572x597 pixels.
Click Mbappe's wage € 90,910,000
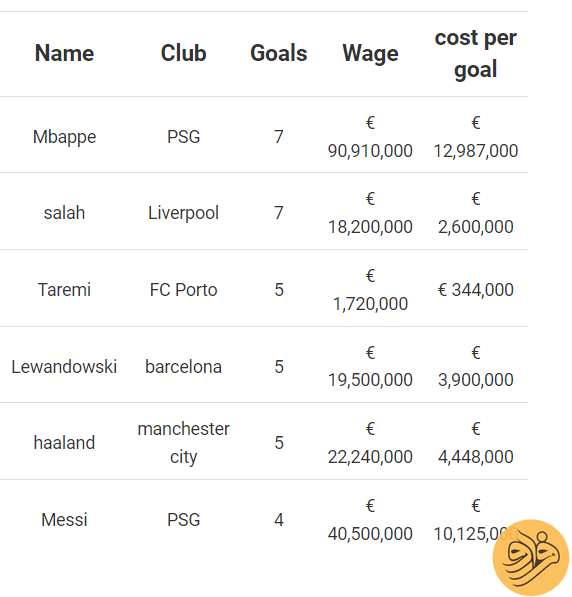tap(371, 137)
